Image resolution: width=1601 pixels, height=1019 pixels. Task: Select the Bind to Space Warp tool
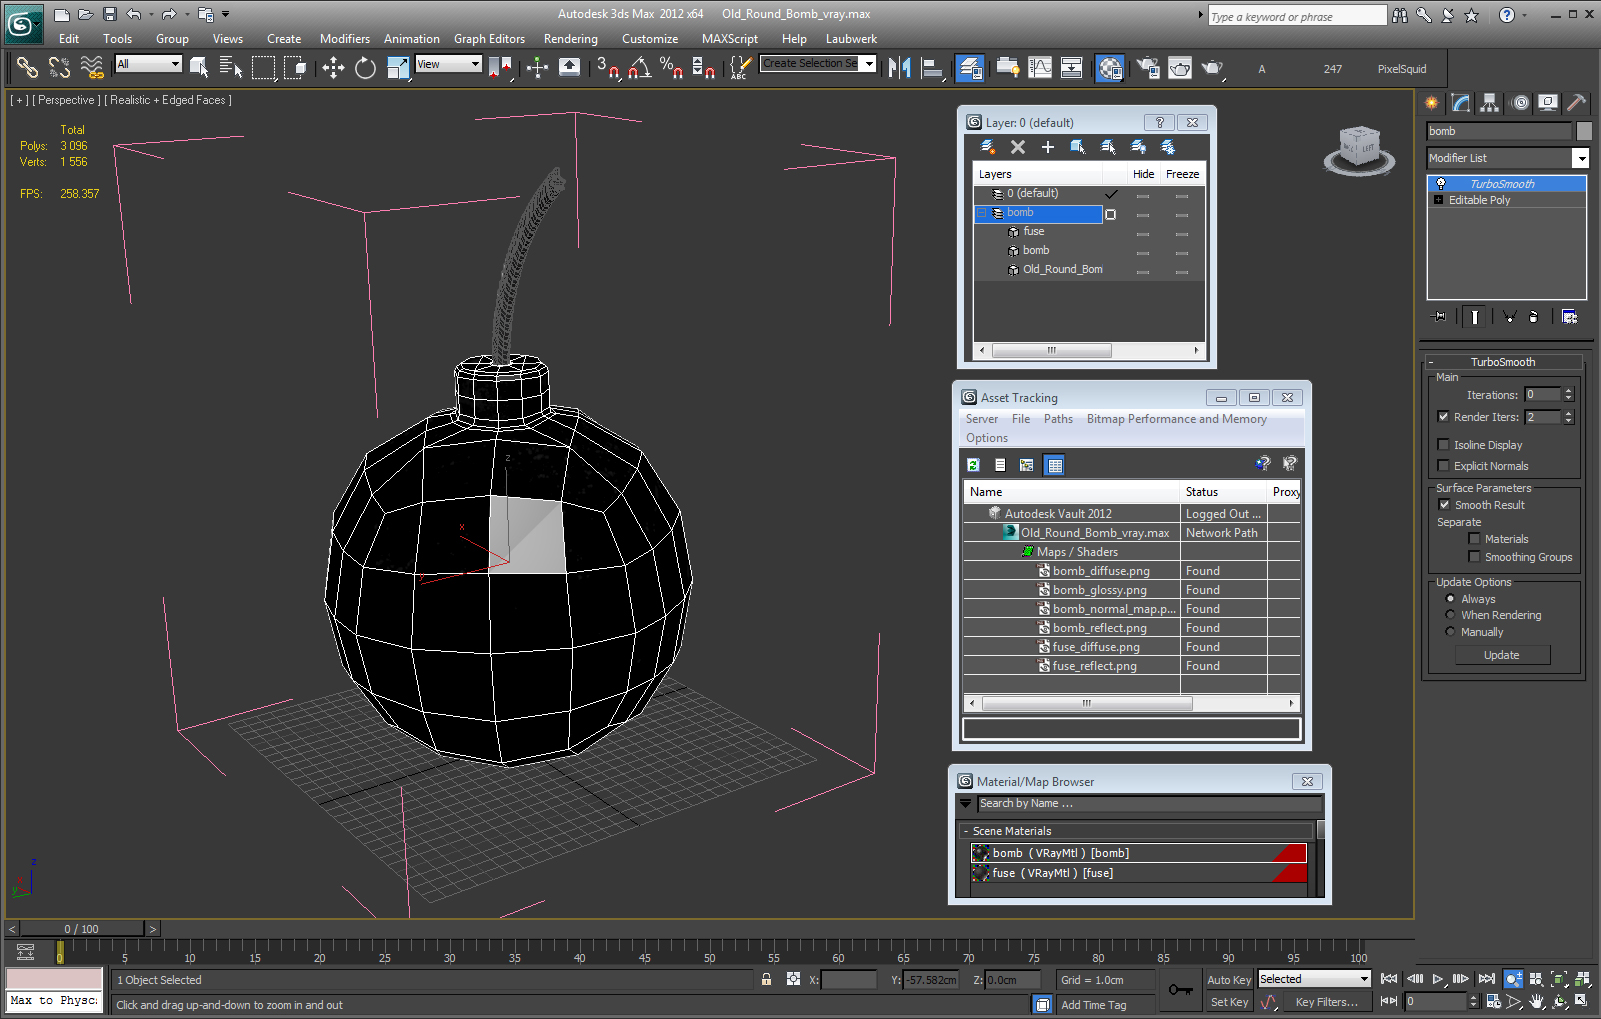point(91,68)
